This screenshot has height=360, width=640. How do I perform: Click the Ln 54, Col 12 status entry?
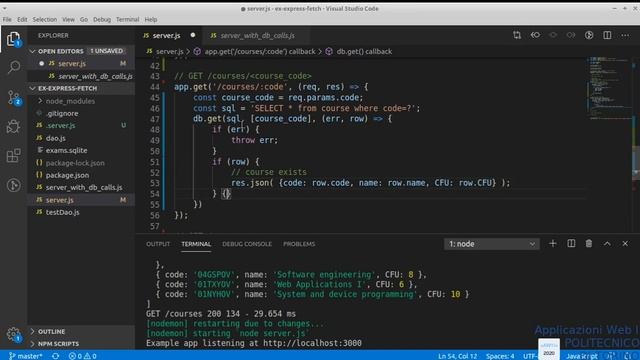coord(457,356)
